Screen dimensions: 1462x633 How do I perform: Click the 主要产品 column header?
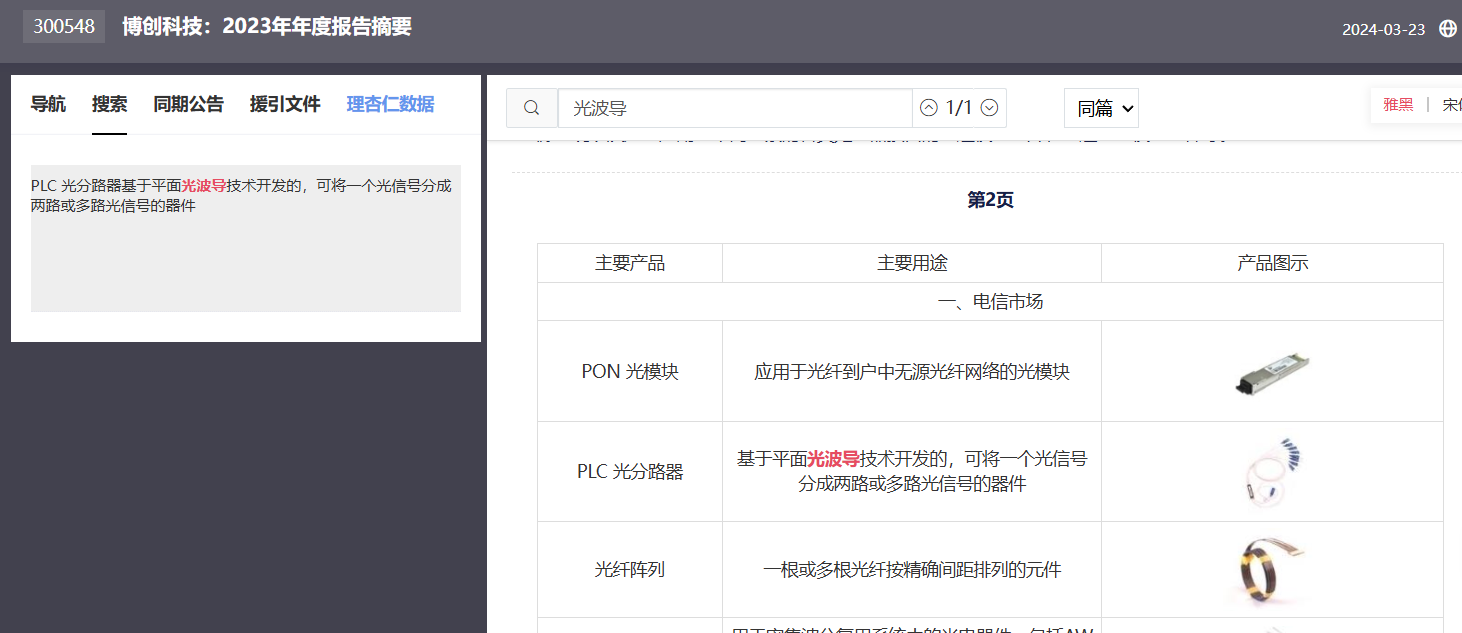click(x=630, y=263)
